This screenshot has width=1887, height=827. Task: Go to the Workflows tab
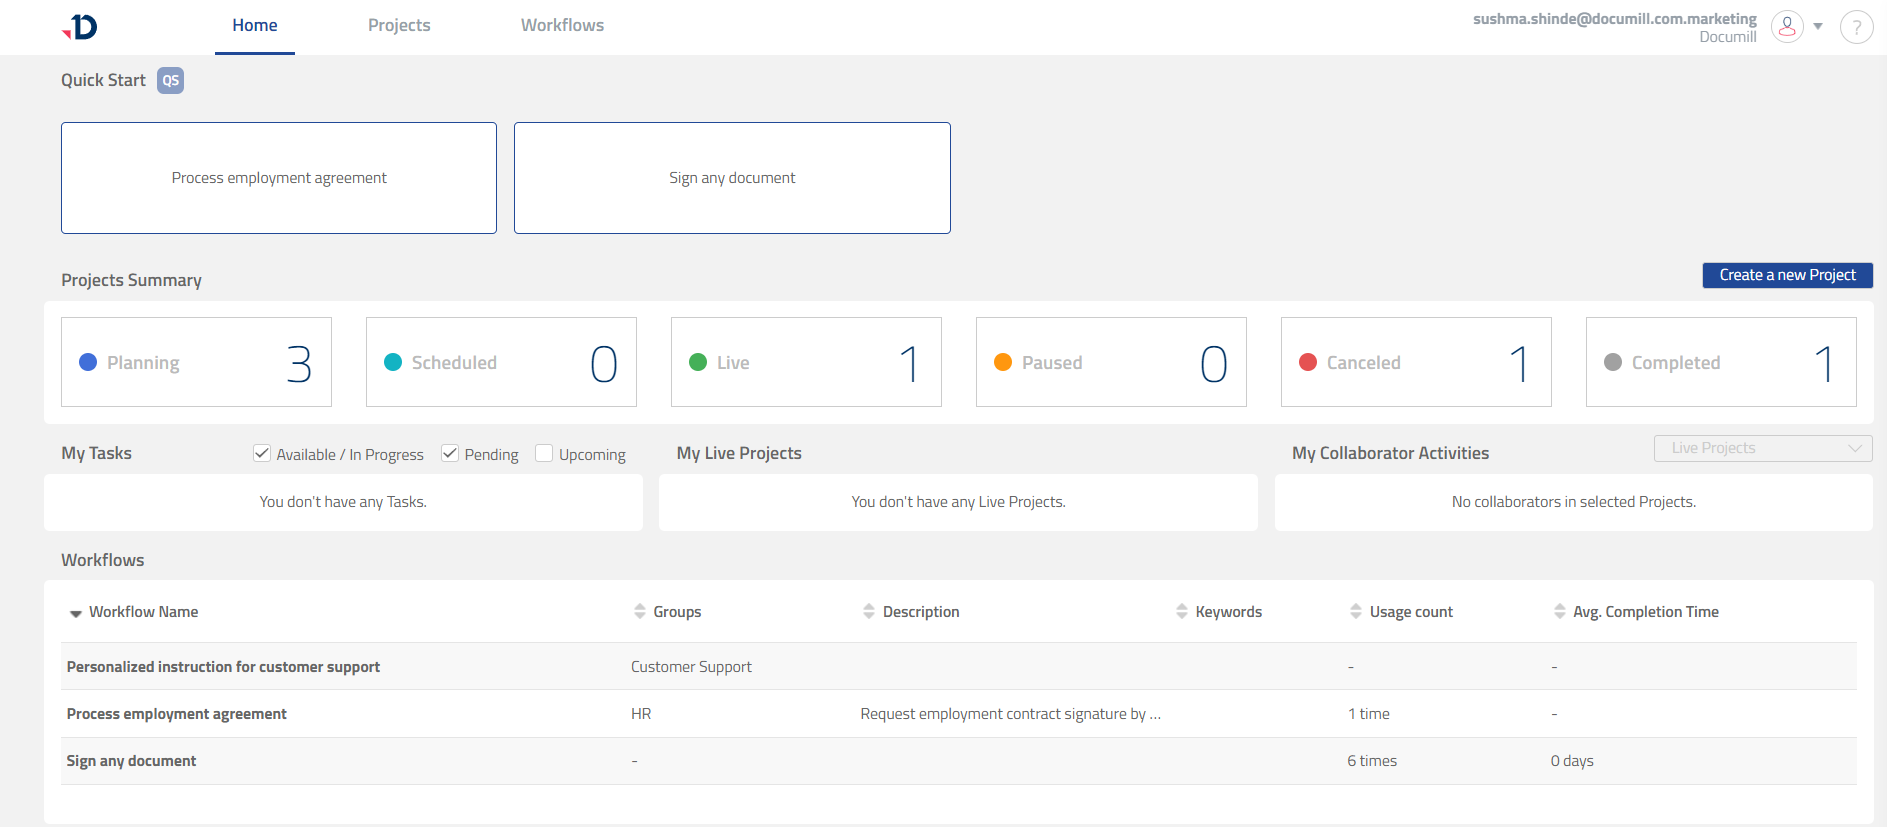pos(562,26)
